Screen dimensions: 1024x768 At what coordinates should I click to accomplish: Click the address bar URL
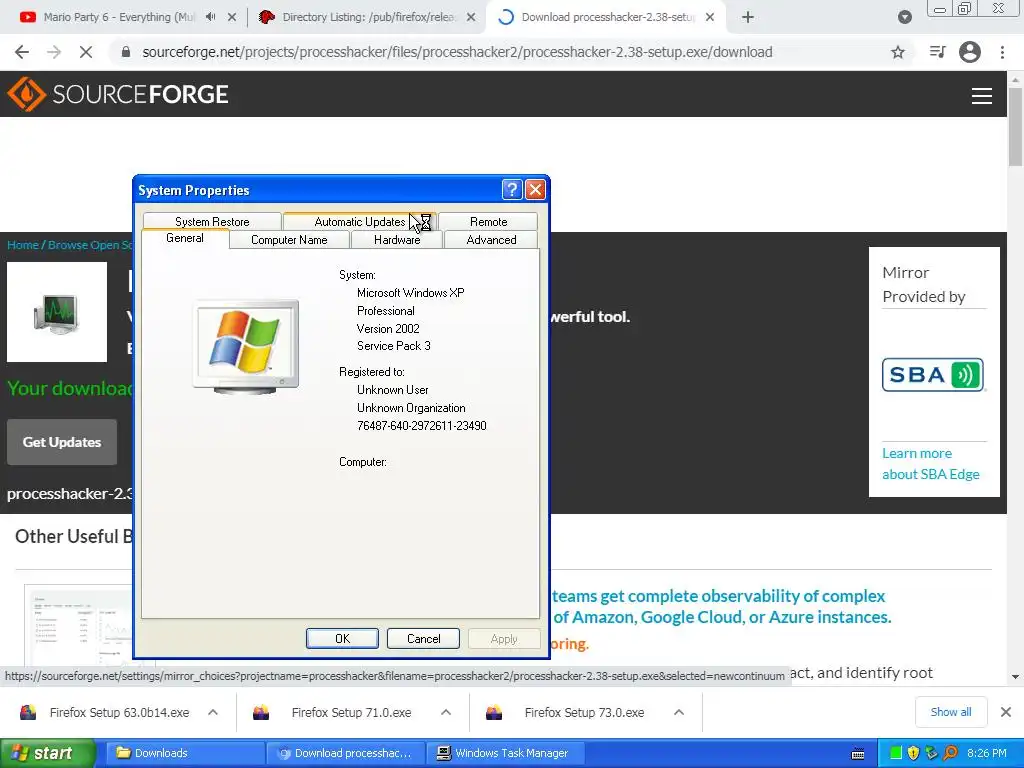point(457,52)
